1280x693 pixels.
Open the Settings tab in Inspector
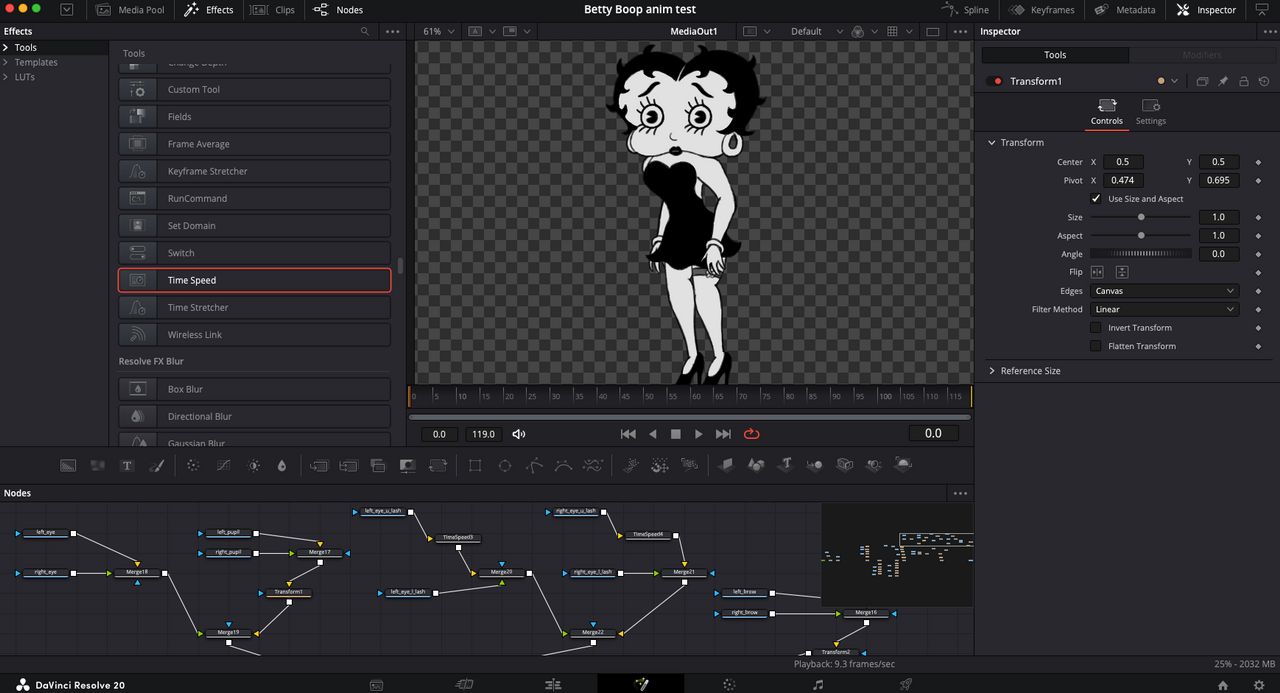coord(1150,111)
